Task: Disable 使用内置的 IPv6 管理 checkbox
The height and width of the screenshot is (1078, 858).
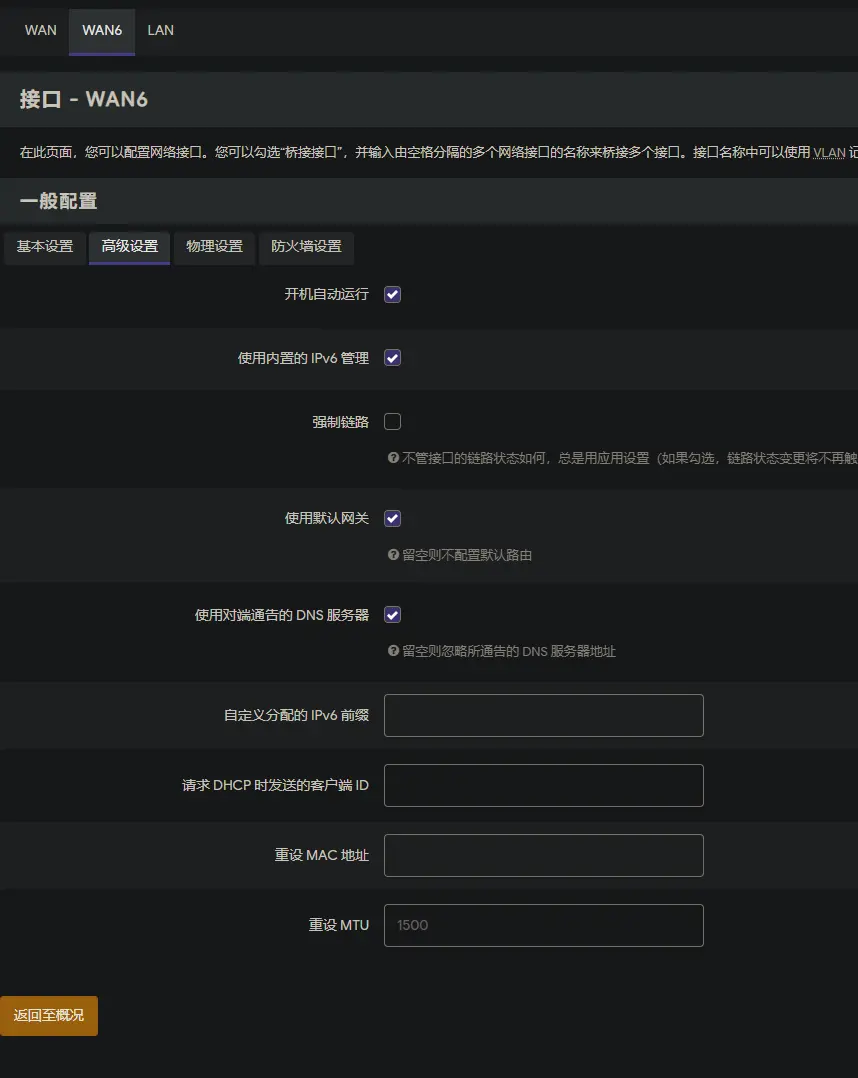Action: tap(393, 358)
